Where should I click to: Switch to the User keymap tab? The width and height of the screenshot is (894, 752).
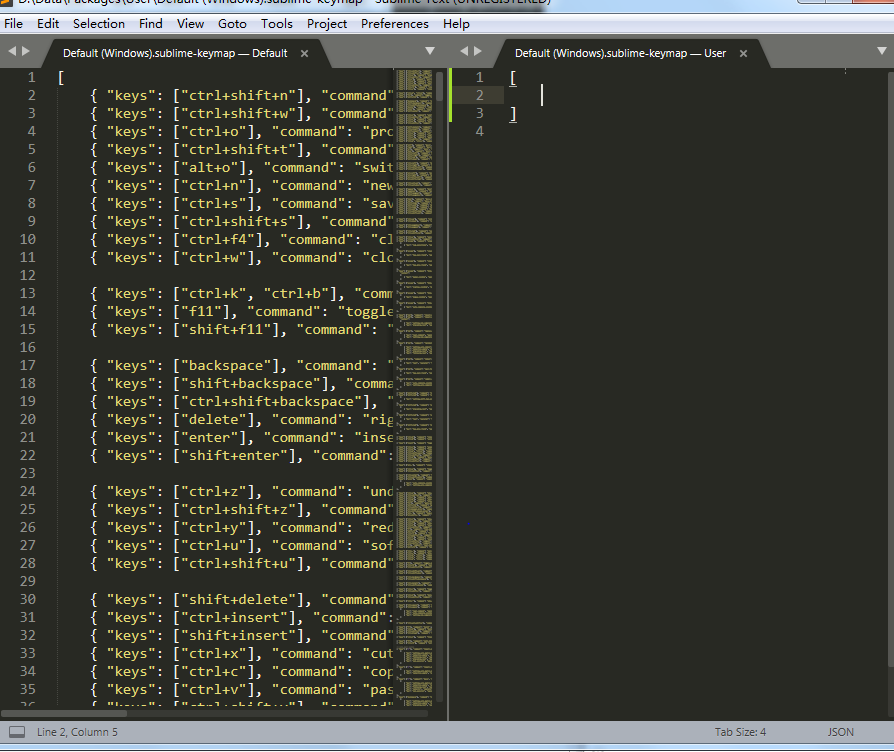pyautogui.click(x=620, y=53)
